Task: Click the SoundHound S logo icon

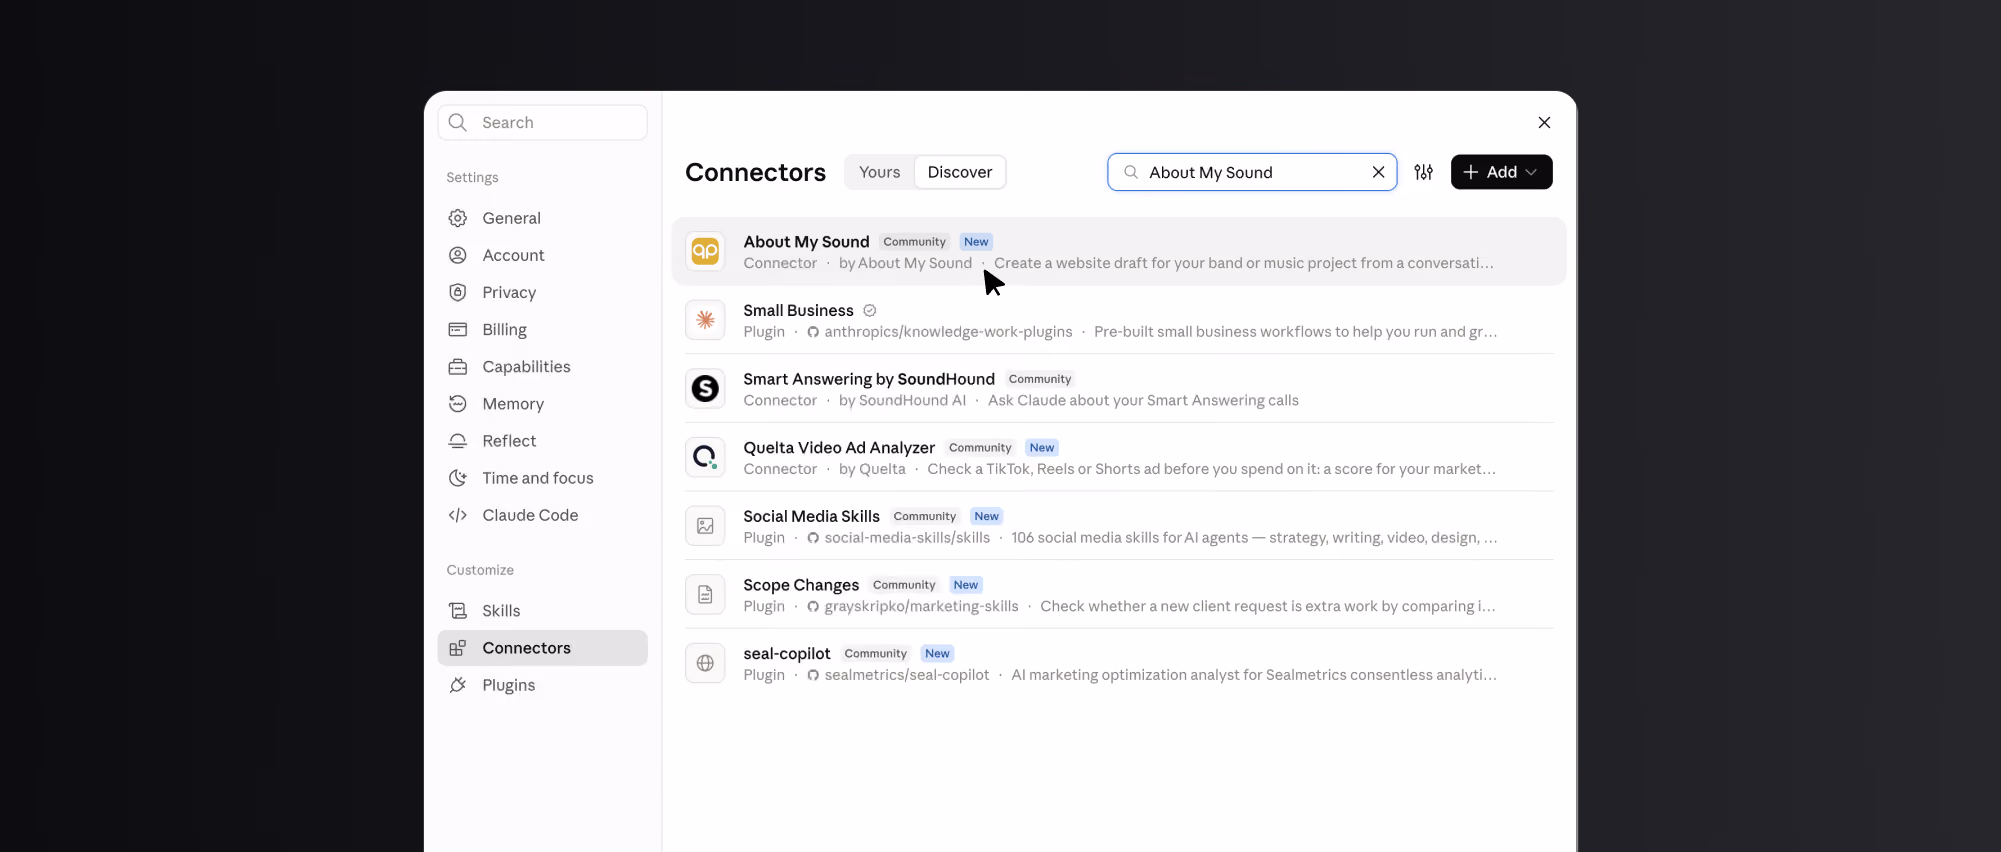Action: [705, 388]
